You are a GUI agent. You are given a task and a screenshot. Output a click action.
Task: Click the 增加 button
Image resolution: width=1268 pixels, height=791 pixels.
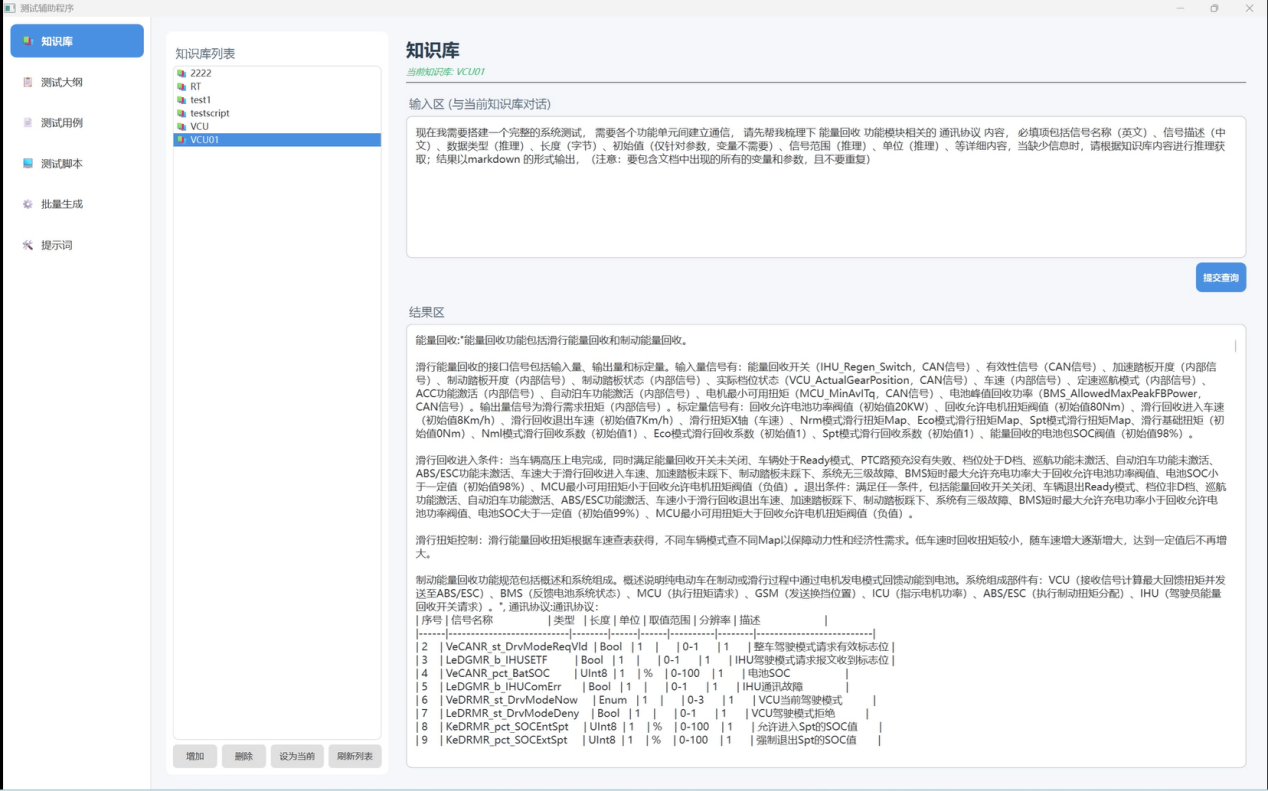click(195, 756)
